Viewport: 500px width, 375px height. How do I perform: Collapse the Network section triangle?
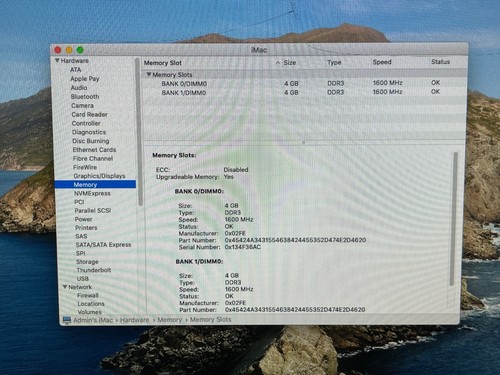tap(65, 287)
